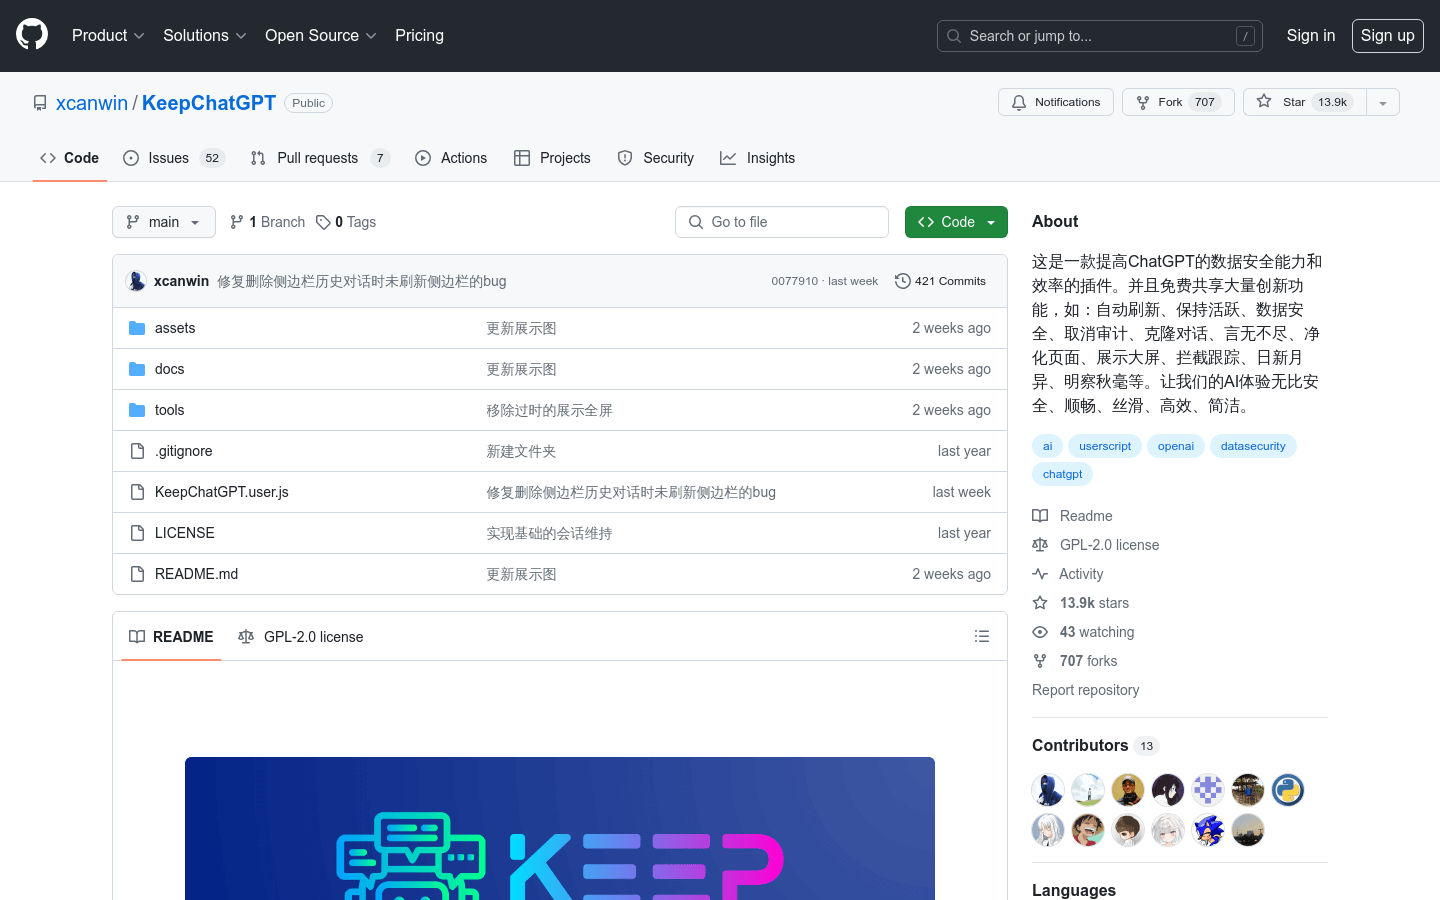Switch to GPL-2.0 license tab

(x=301, y=637)
